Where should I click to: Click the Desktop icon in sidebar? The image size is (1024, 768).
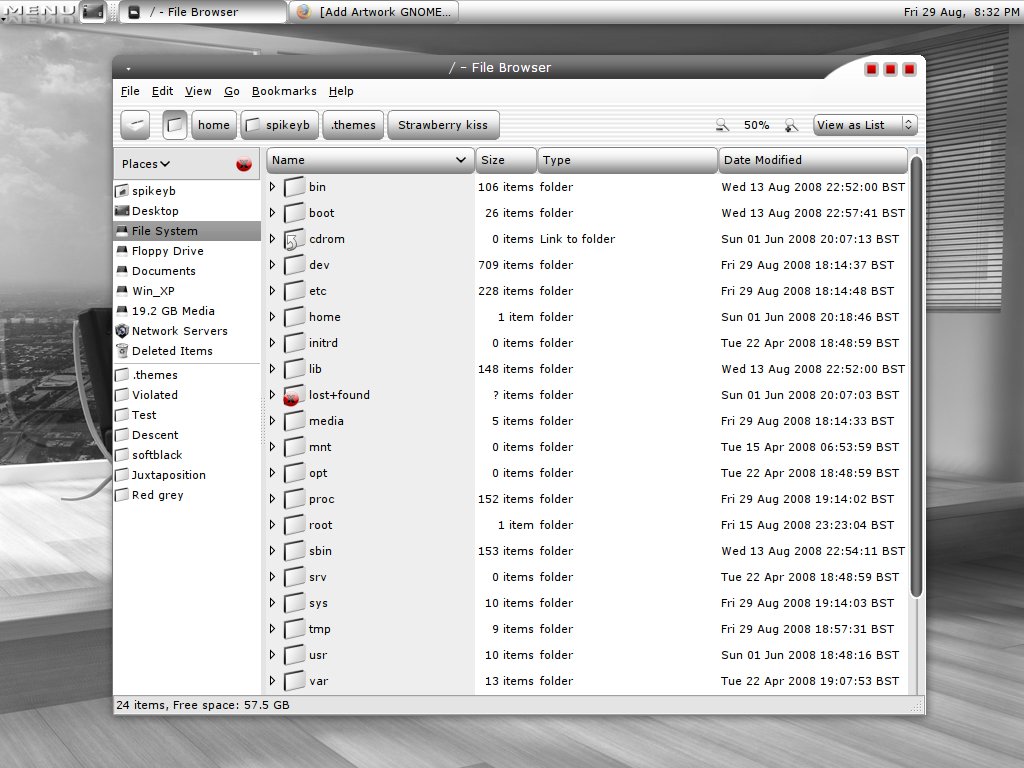pos(121,211)
